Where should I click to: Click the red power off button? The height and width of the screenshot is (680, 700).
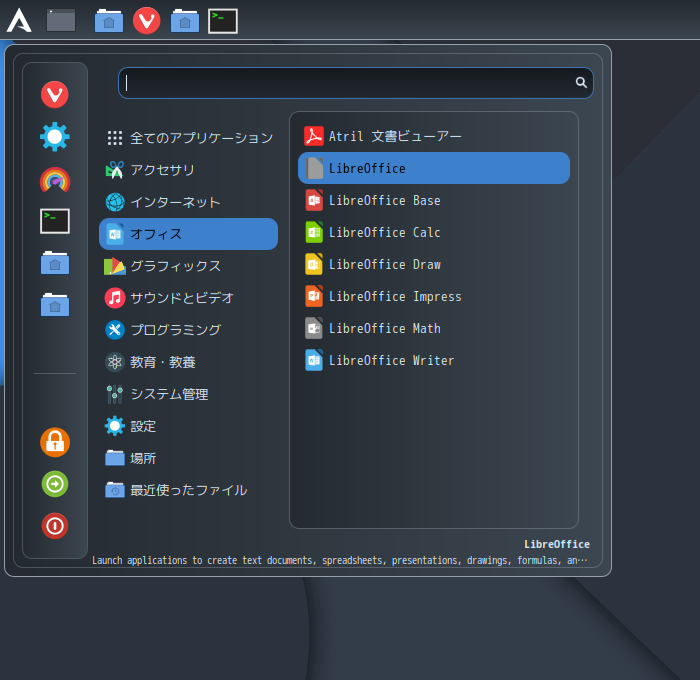point(55,526)
